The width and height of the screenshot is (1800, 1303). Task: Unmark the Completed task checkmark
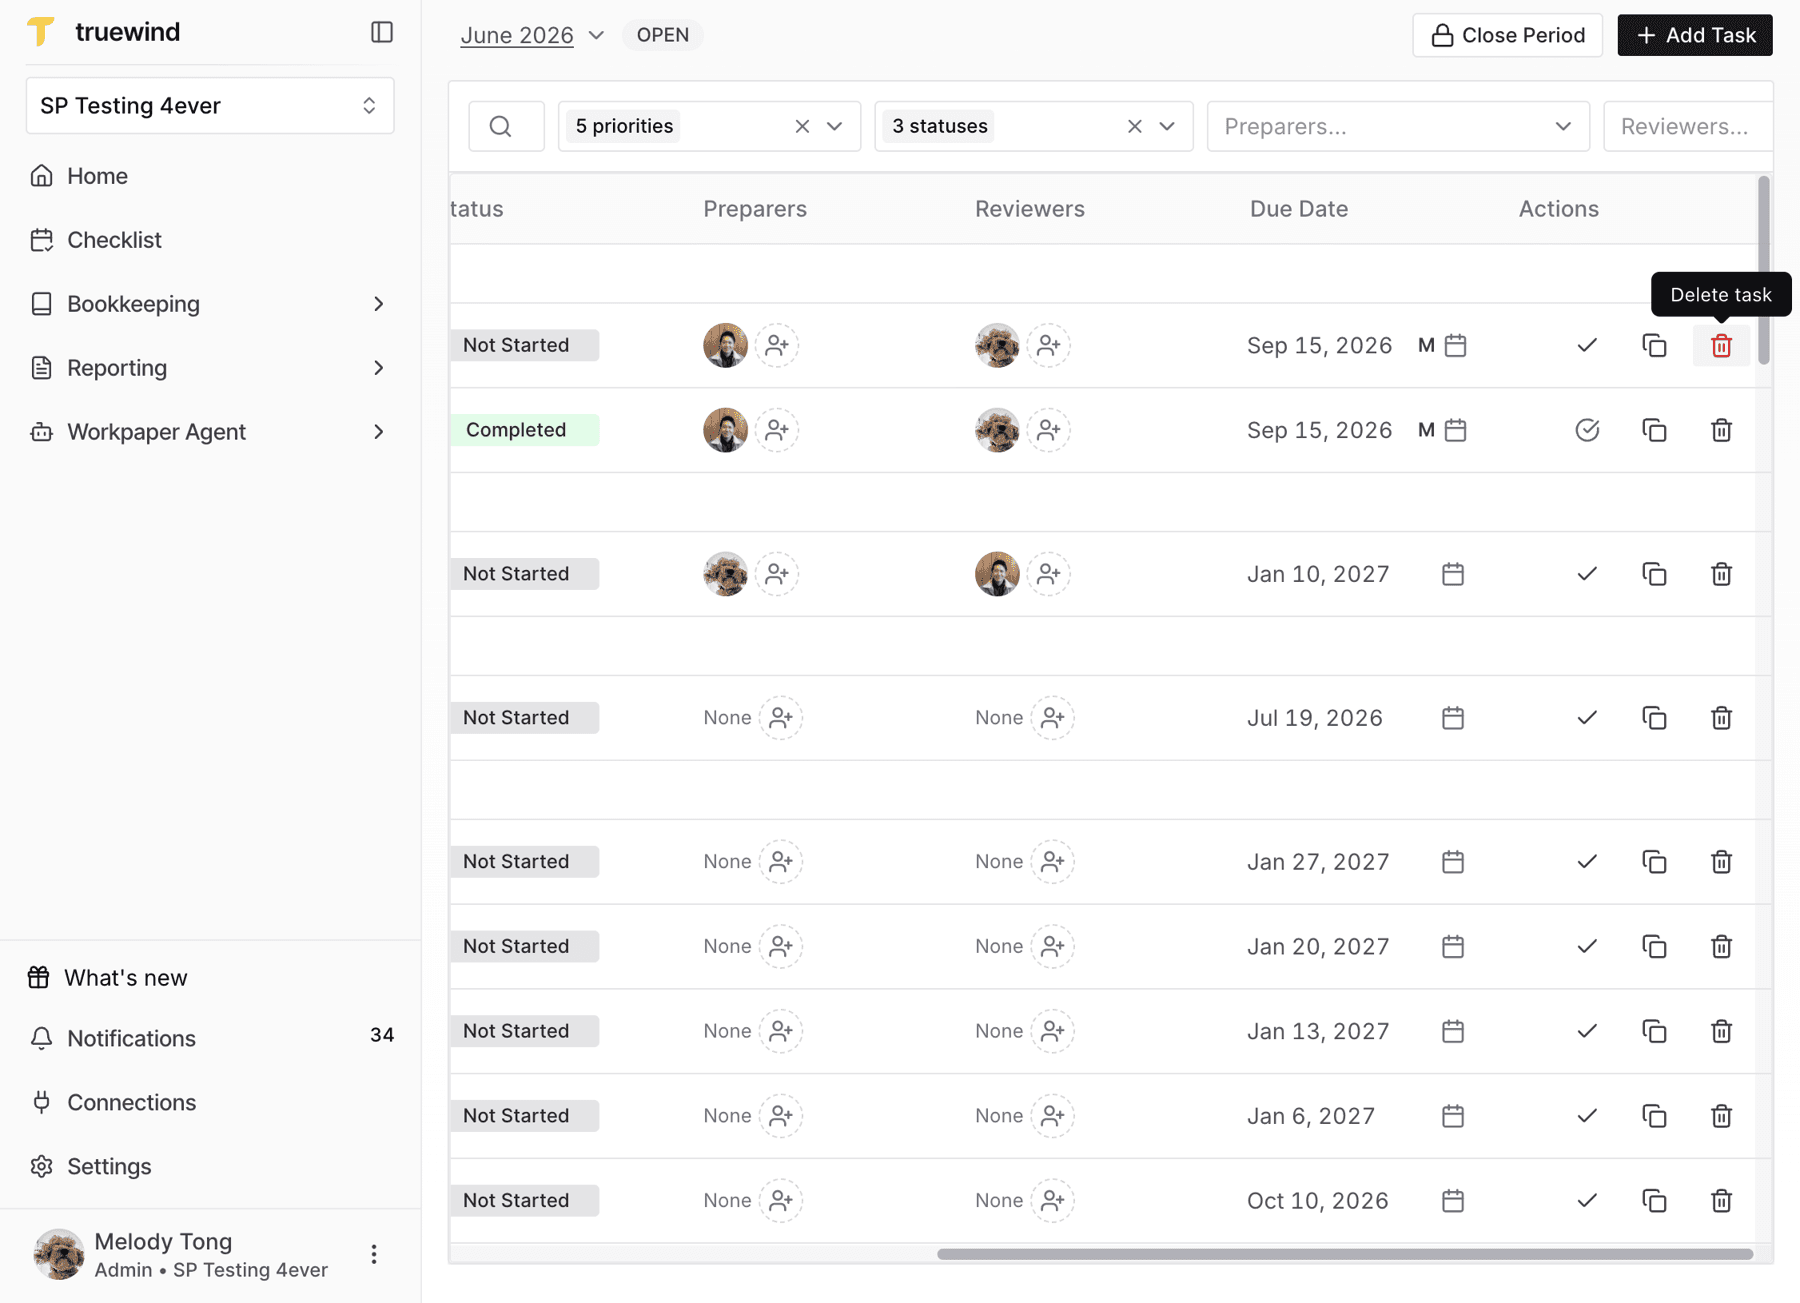(1587, 430)
